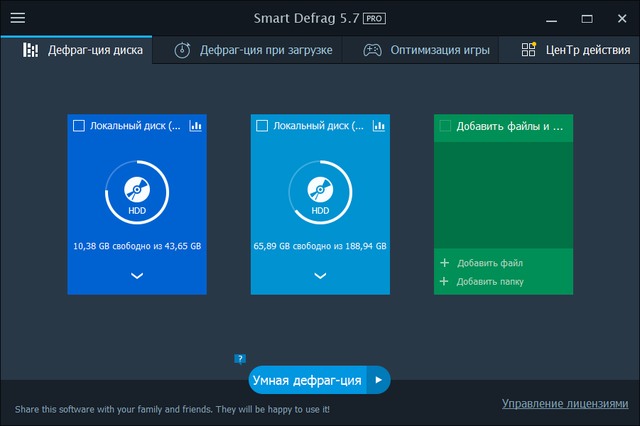Screen dimensions: 640x426
Task: Click the small blue question mark help icon
Action: 240,357
